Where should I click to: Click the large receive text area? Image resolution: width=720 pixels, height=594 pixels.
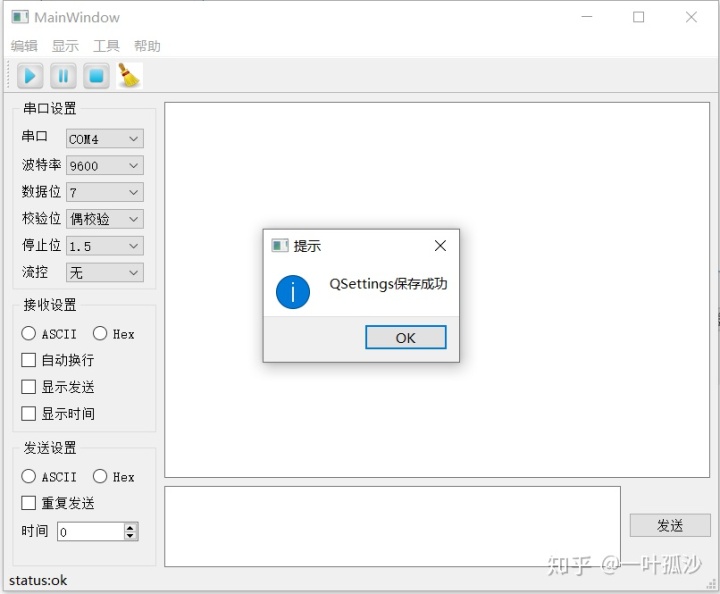tap(437, 290)
